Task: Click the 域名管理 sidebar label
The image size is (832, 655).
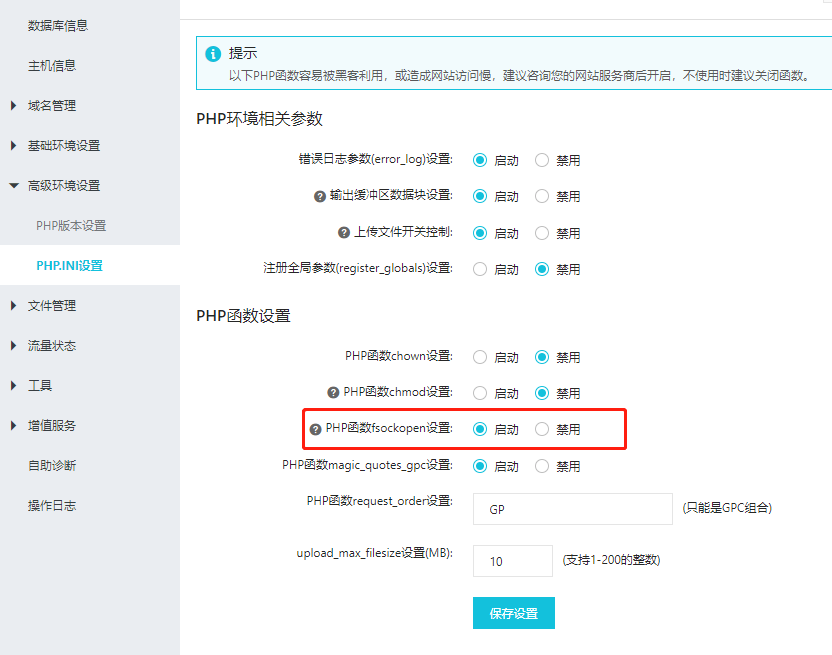Action: pos(52,106)
